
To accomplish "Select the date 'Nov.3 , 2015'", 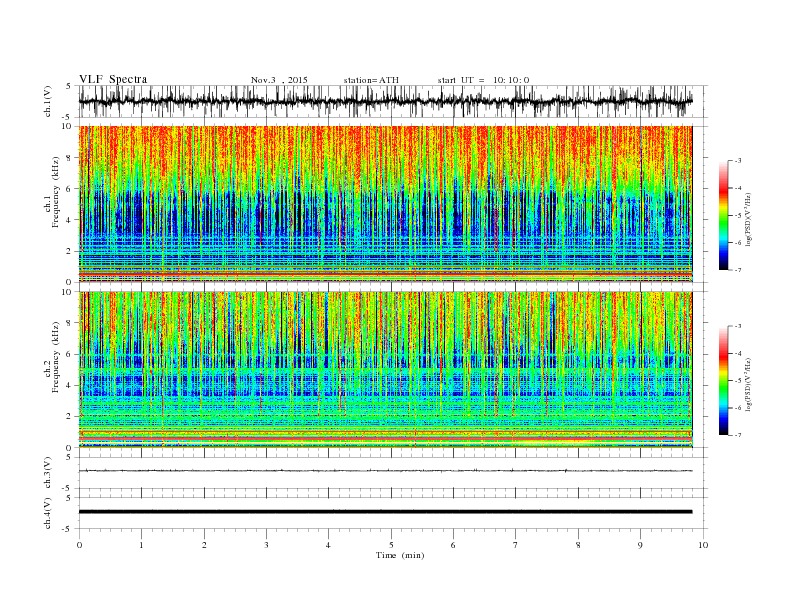I will tap(279, 80).
